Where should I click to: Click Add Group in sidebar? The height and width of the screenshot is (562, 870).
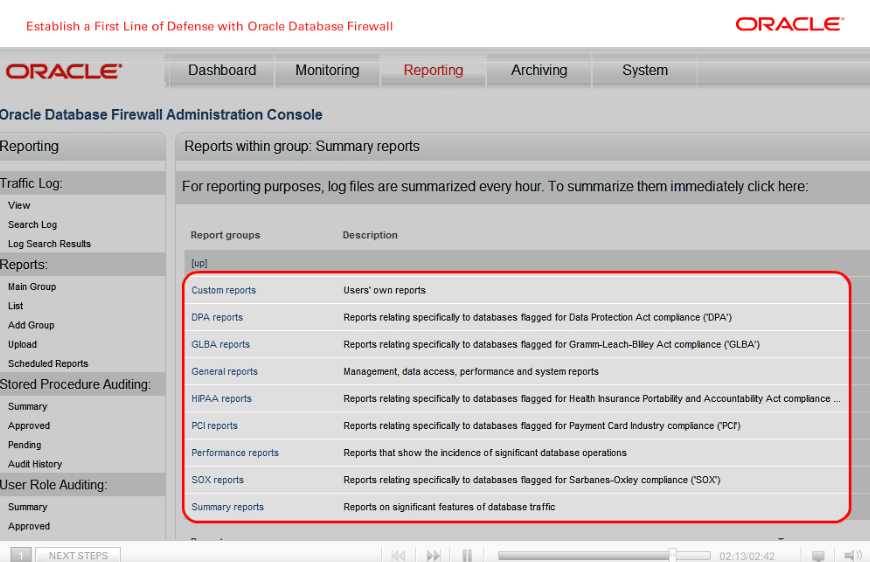tap(31, 325)
